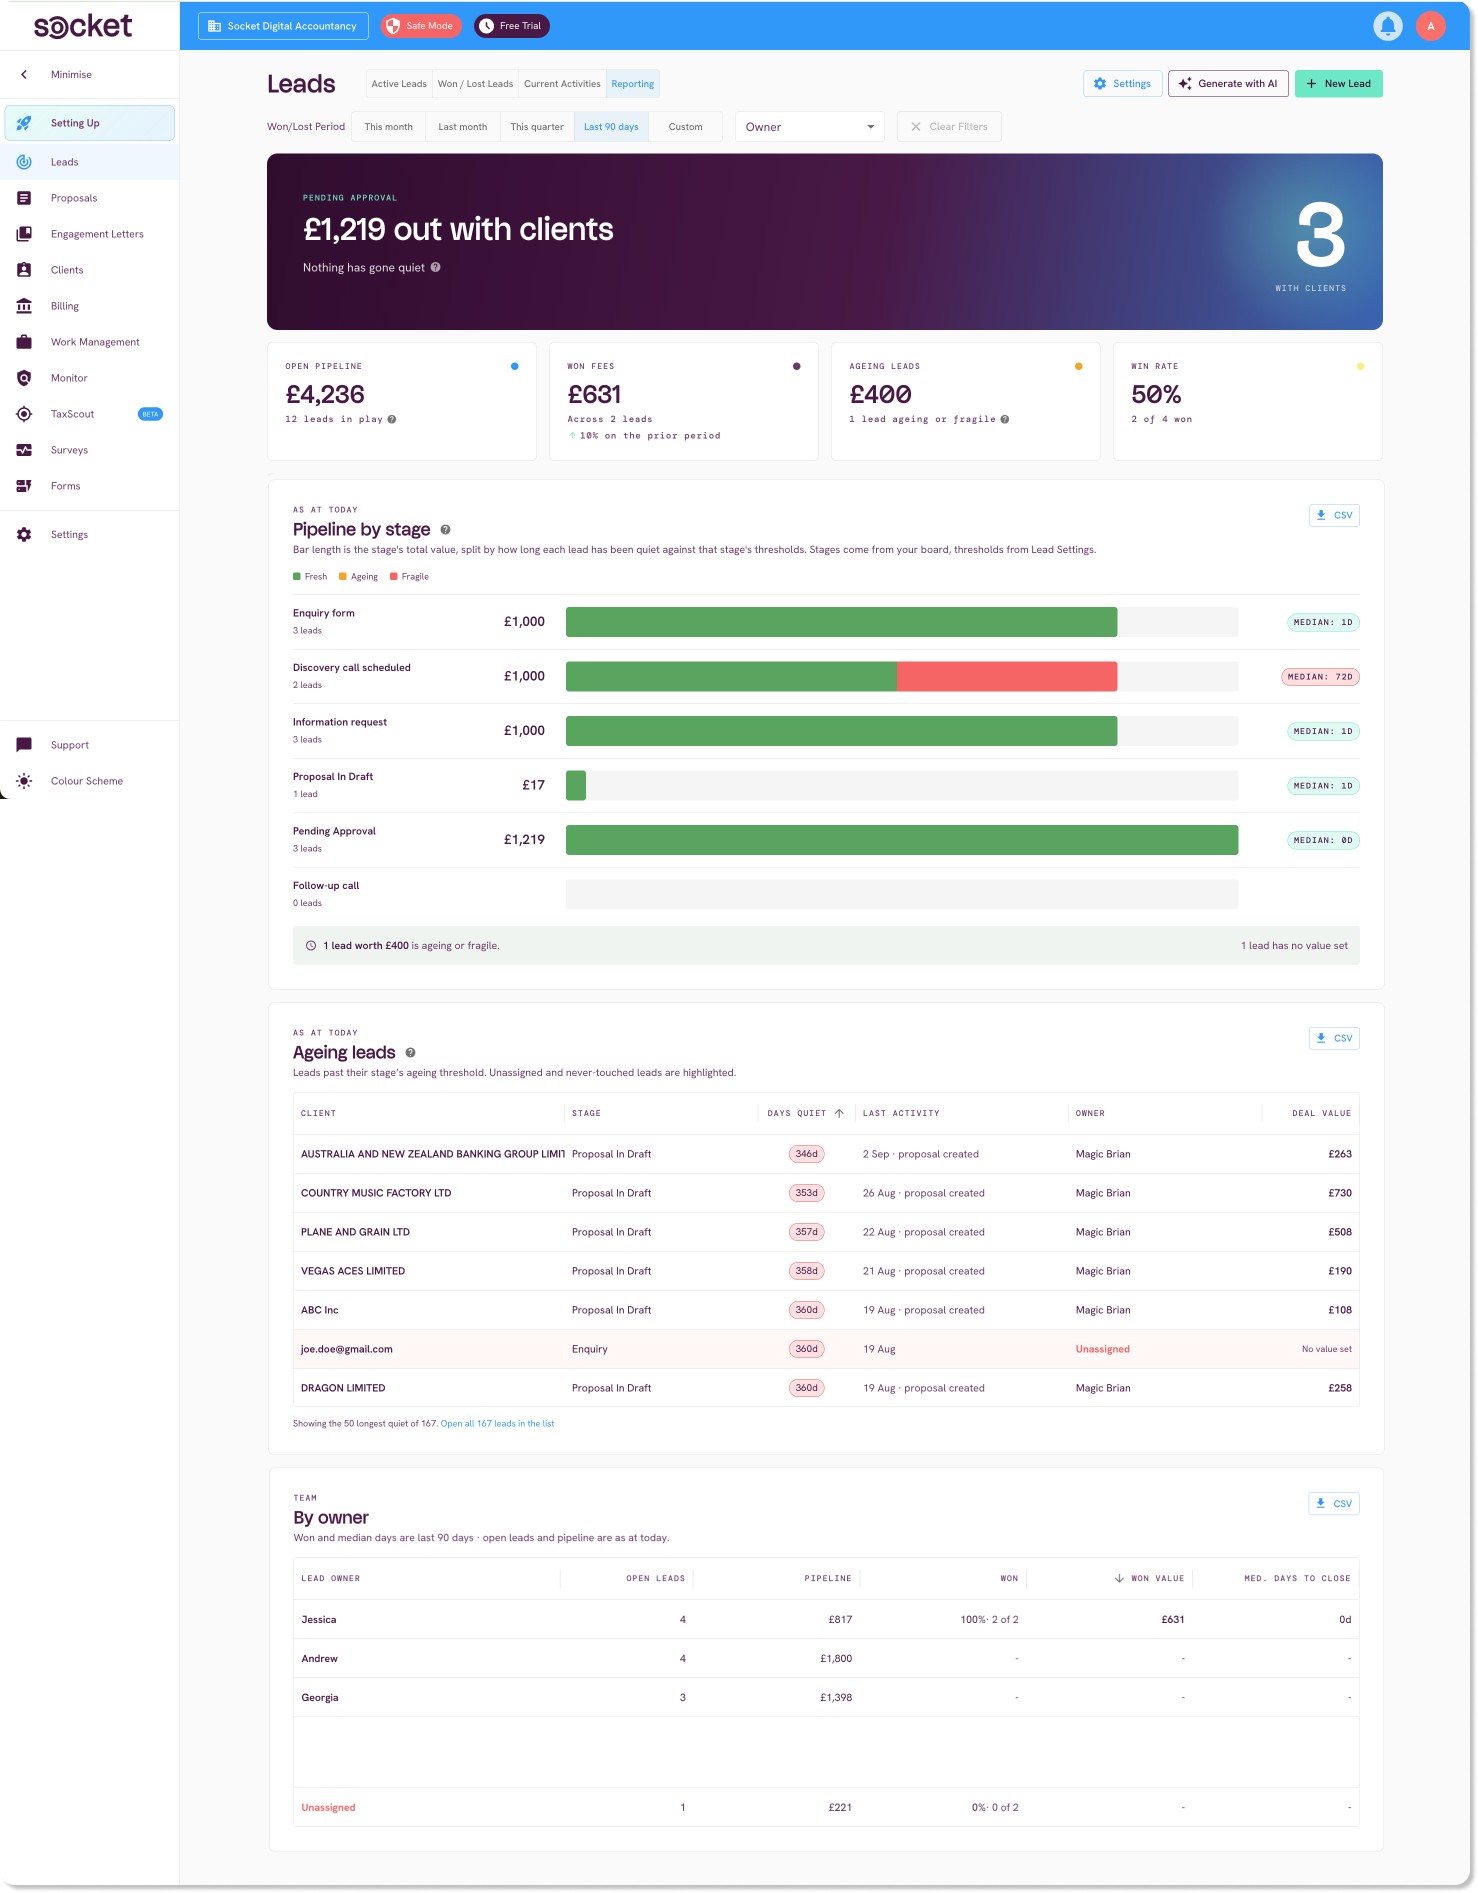
Task: Open Leads Settings button at top
Action: [1122, 84]
